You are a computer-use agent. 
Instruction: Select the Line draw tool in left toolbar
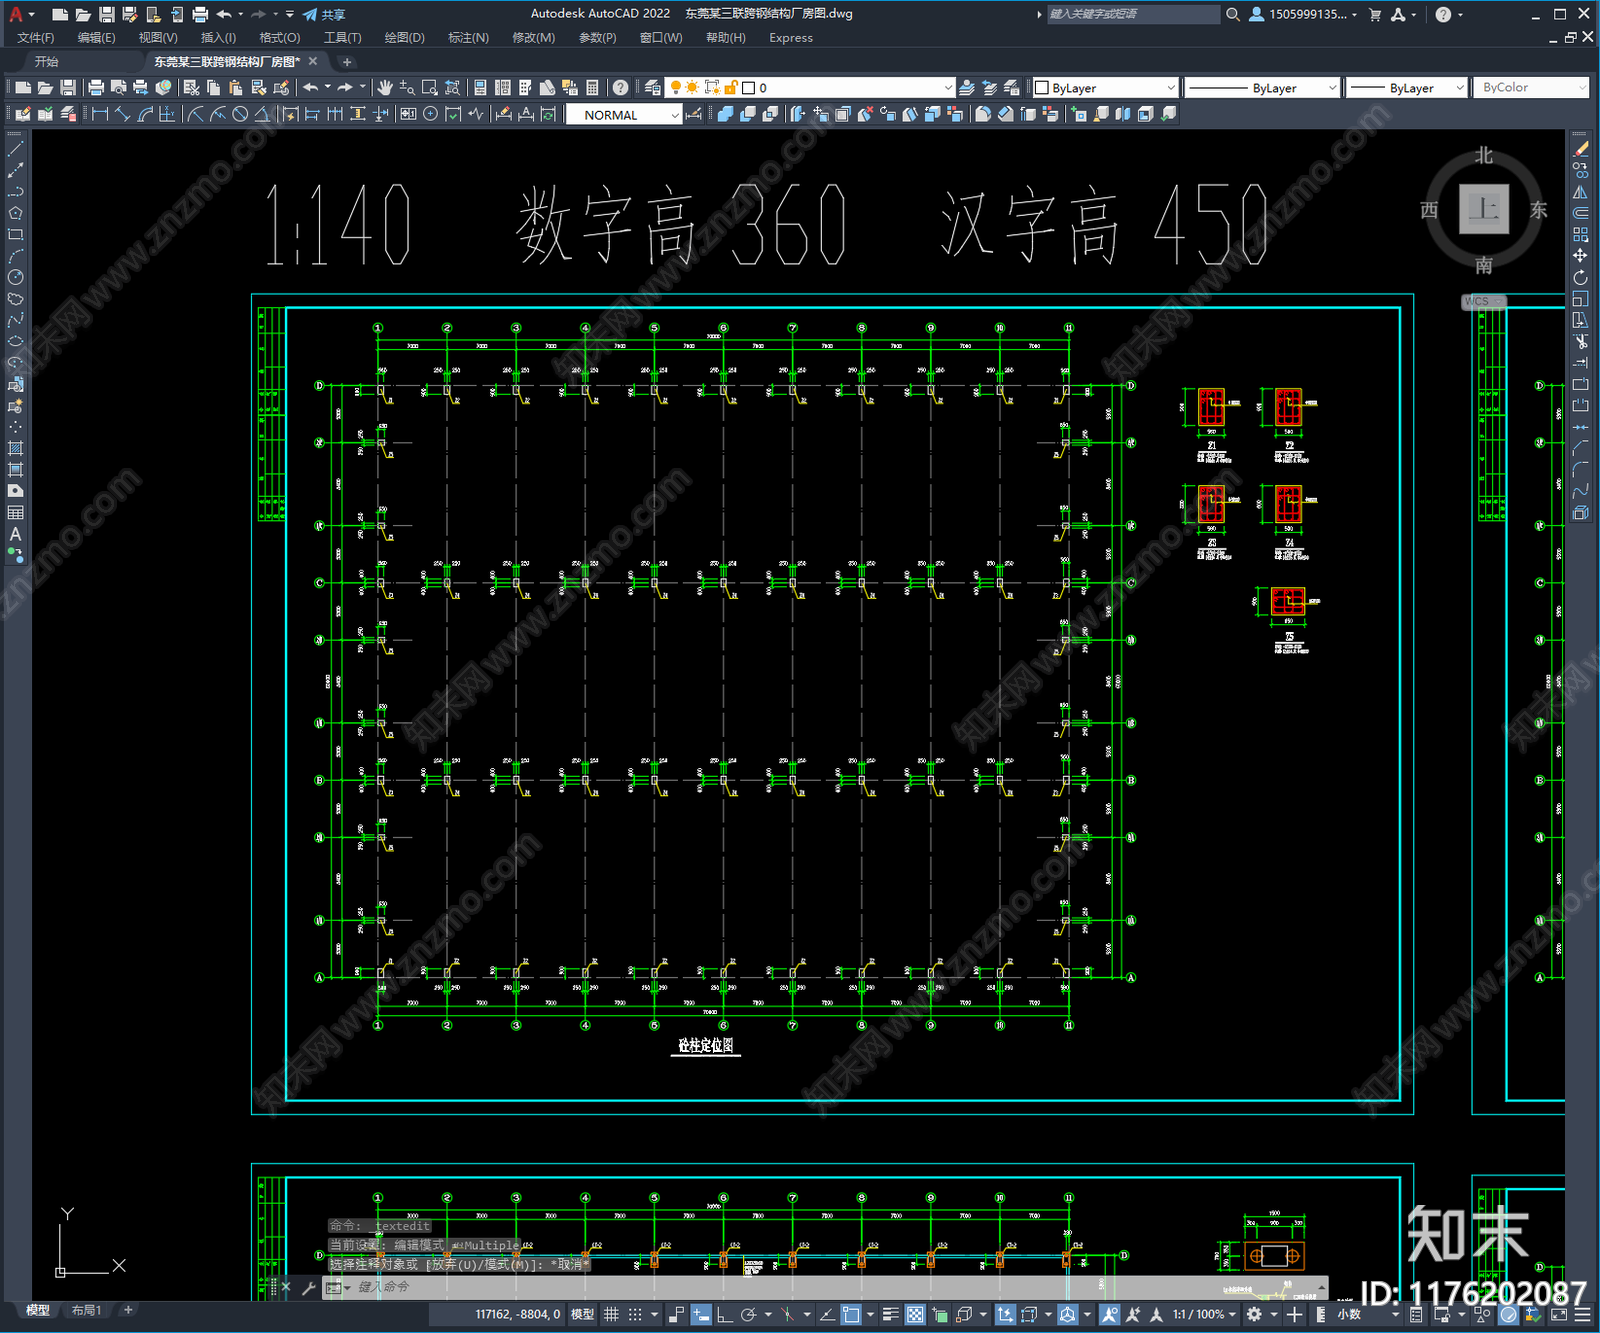(x=15, y=148)
